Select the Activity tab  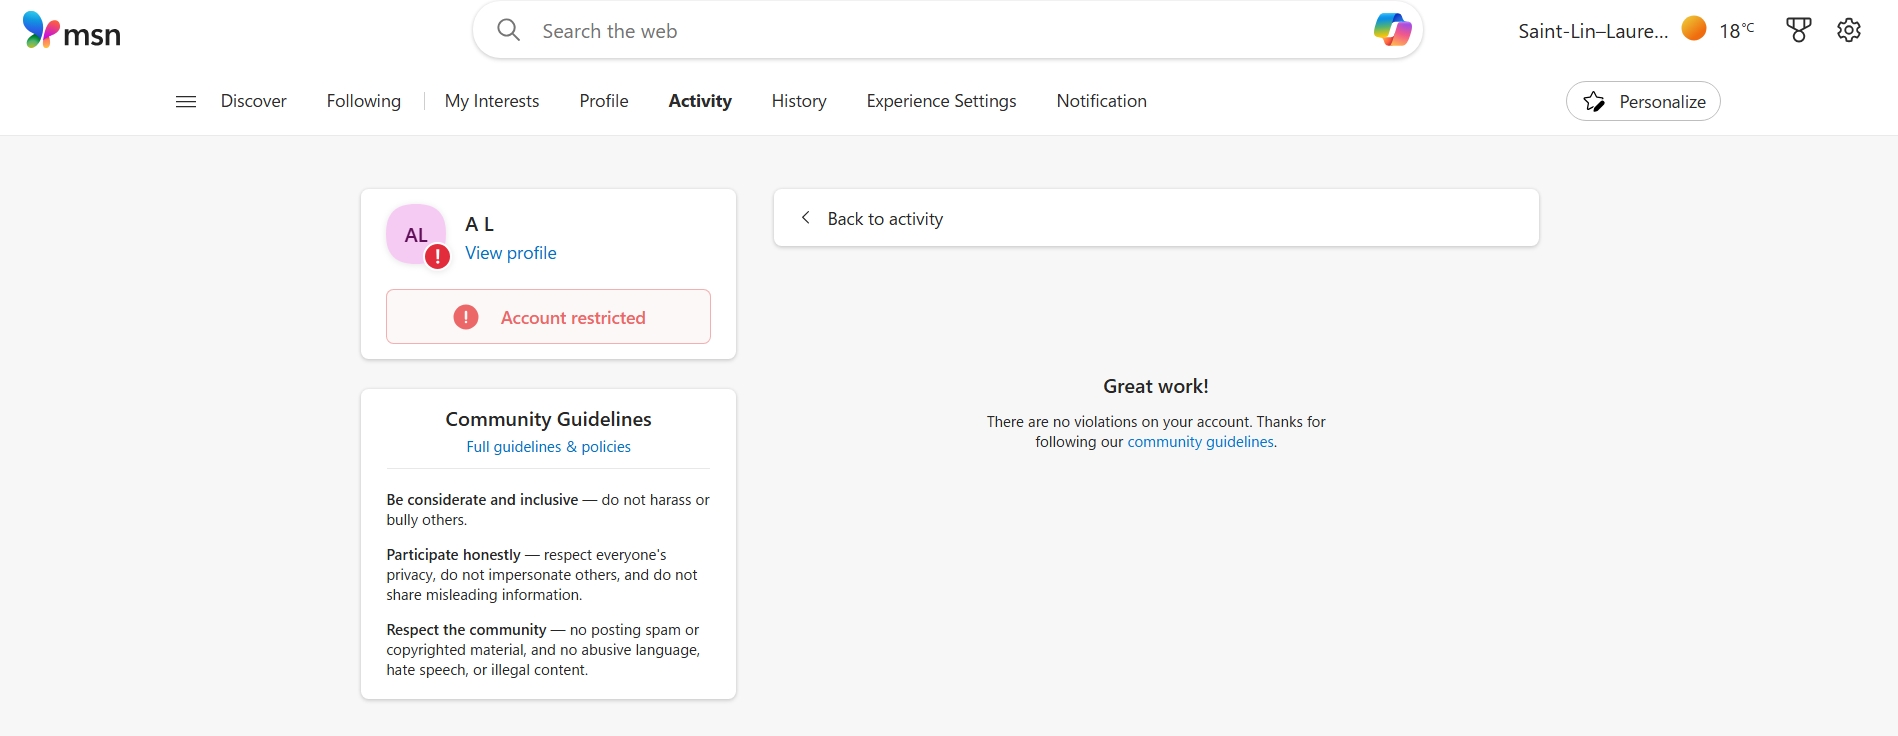(700, 101)
